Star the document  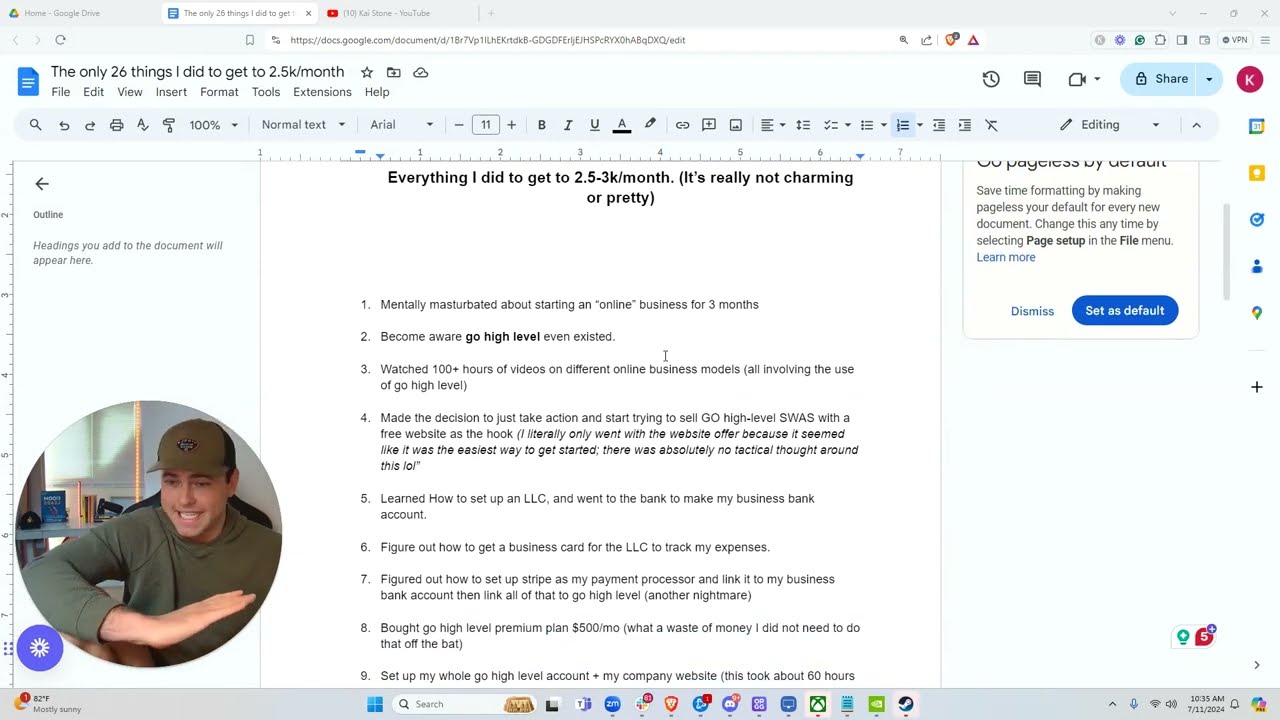point(367,72)
